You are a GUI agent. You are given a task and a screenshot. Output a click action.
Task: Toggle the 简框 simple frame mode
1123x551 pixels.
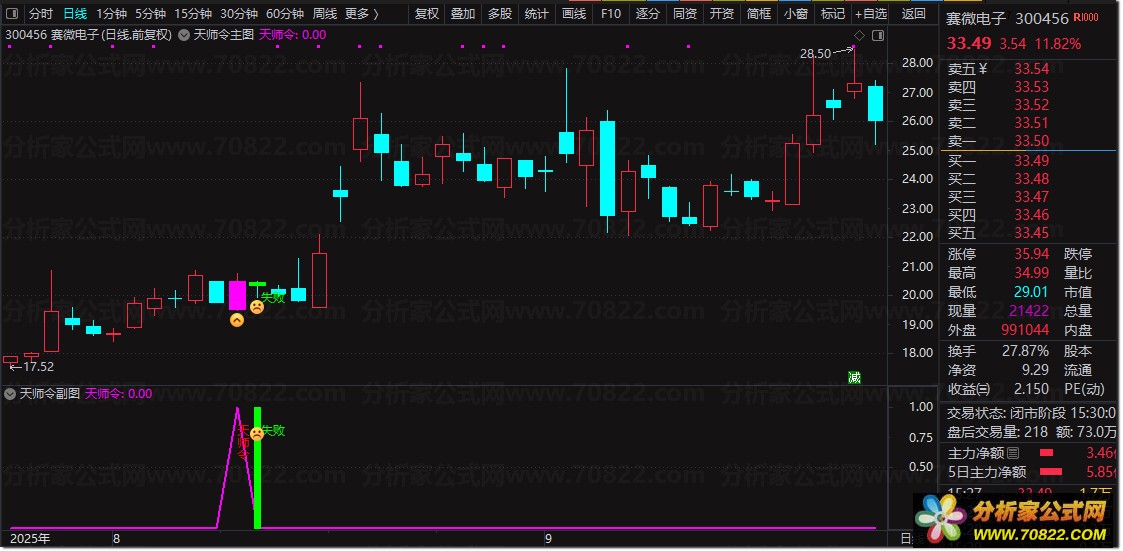point(759,14)
